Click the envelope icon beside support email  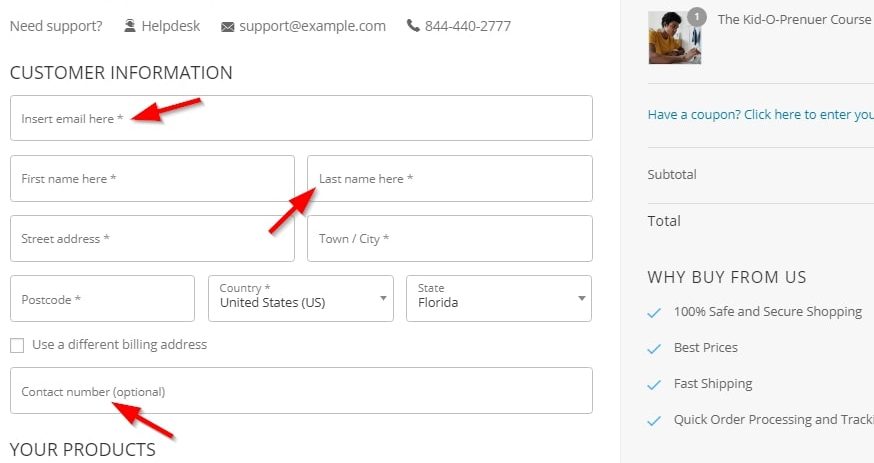pos(227,27)
